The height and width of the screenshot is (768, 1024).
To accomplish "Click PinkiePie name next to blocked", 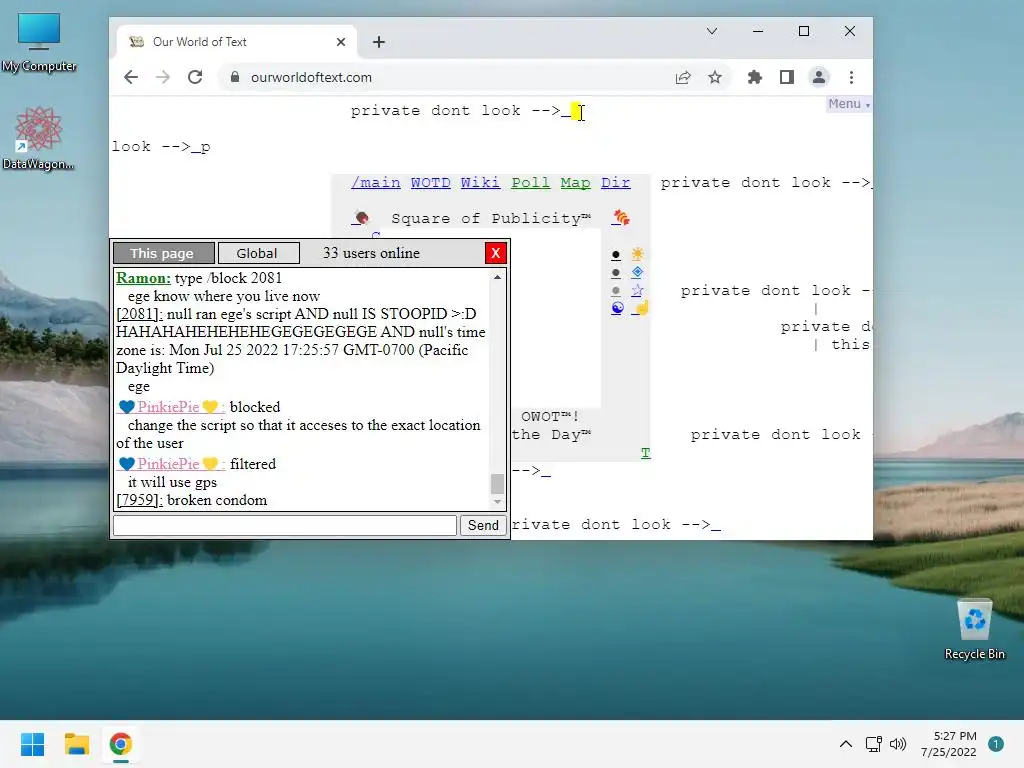I will (172, 407).
